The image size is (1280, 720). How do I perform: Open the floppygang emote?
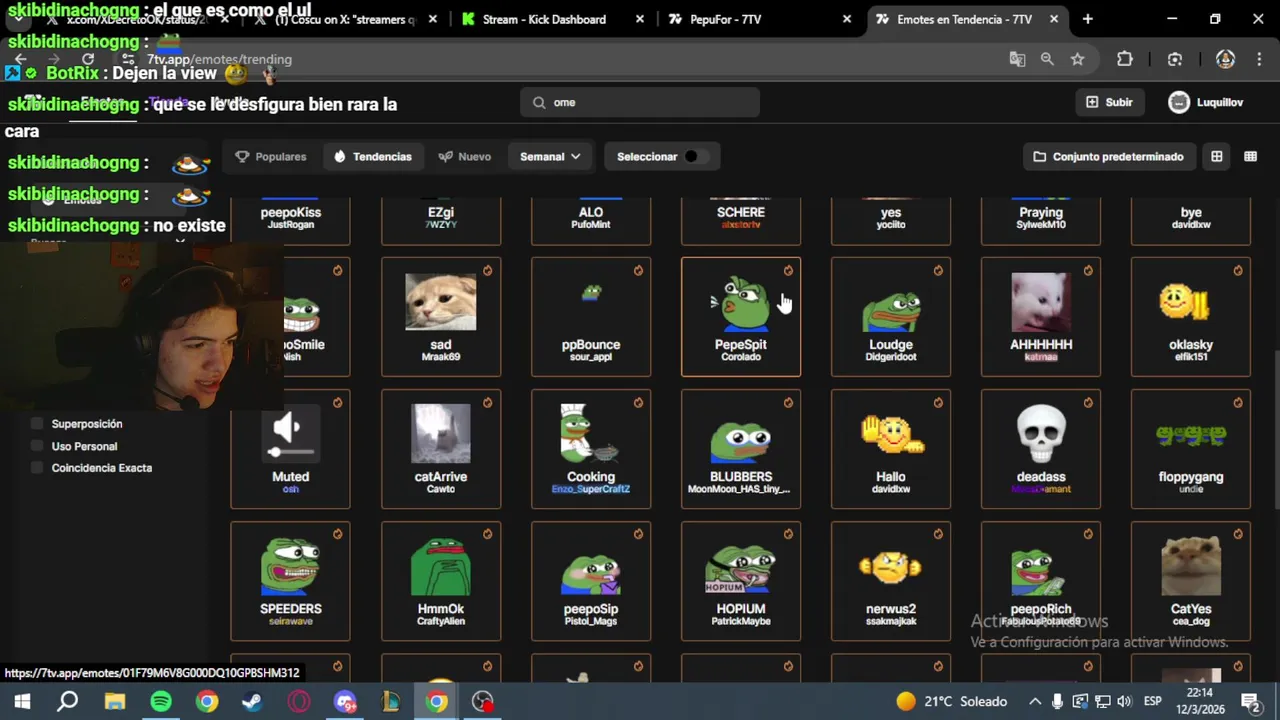coord(1191,449)
